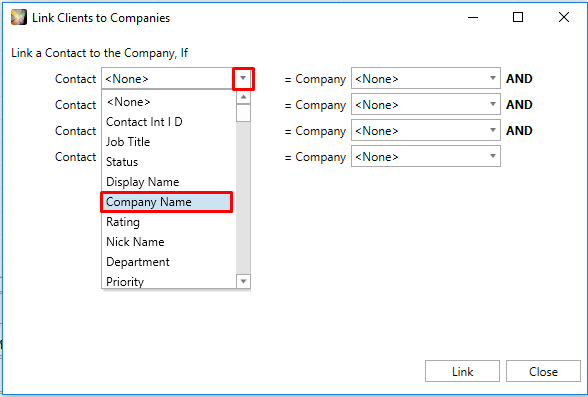Image resolution: width=588 pixels, height=397 pixels.
Task: Select Department from the list
Action: (169, 262)
